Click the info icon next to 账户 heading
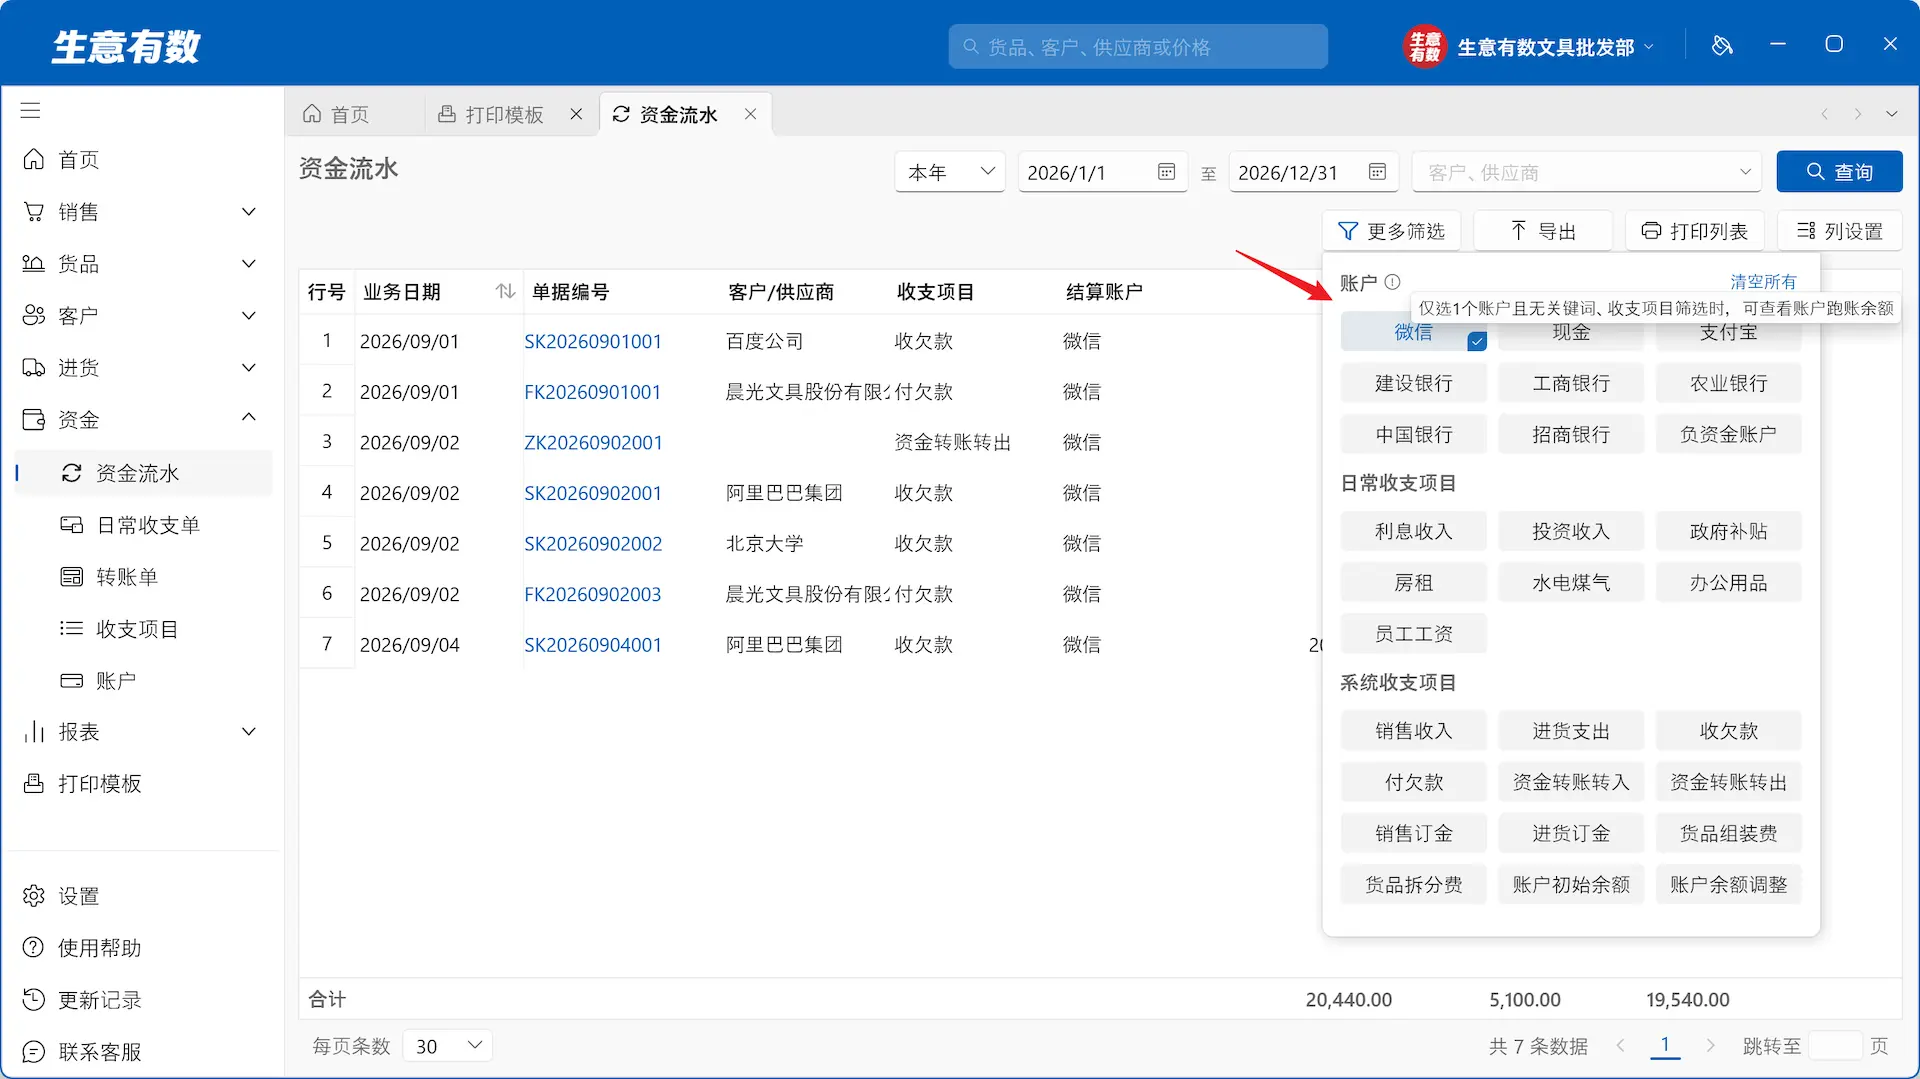Image resolution: width=1920 pixels, height=1079 pixels. 1392,282
